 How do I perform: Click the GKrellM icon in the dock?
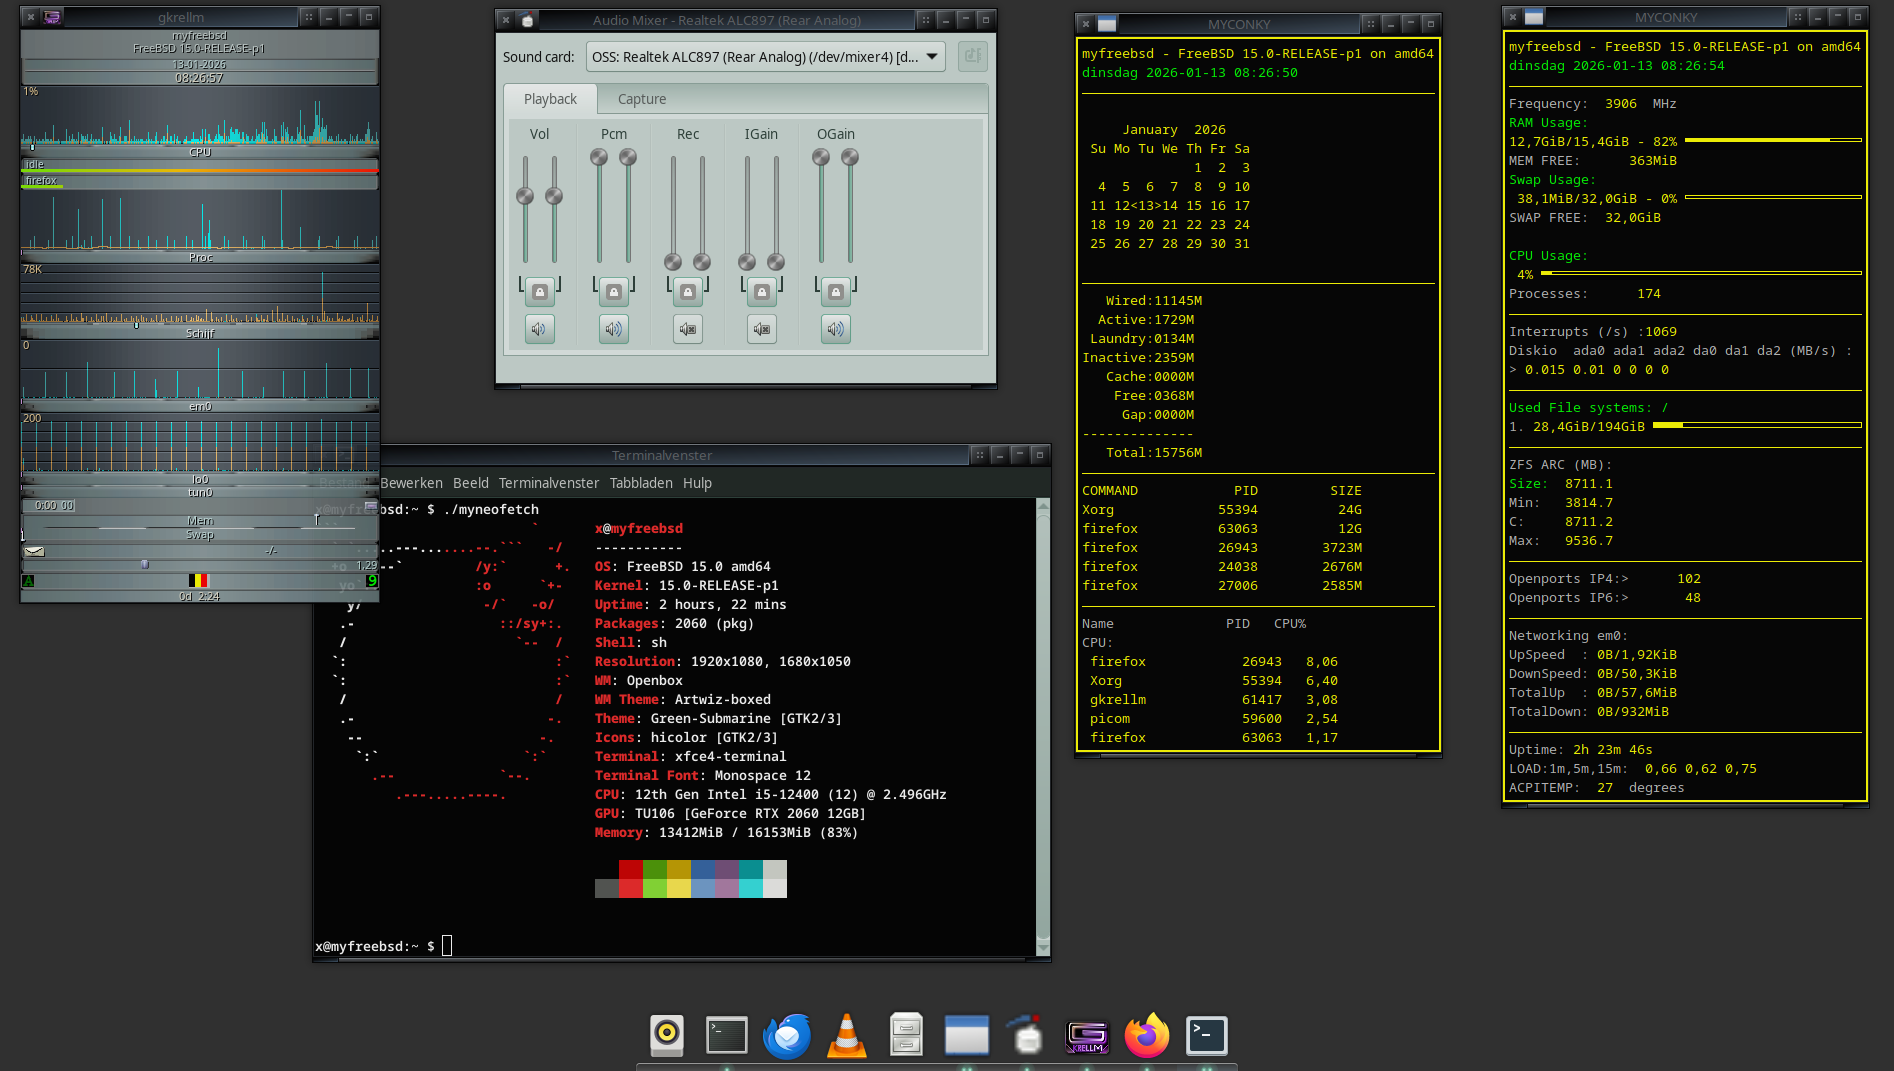point(1087,1036)
